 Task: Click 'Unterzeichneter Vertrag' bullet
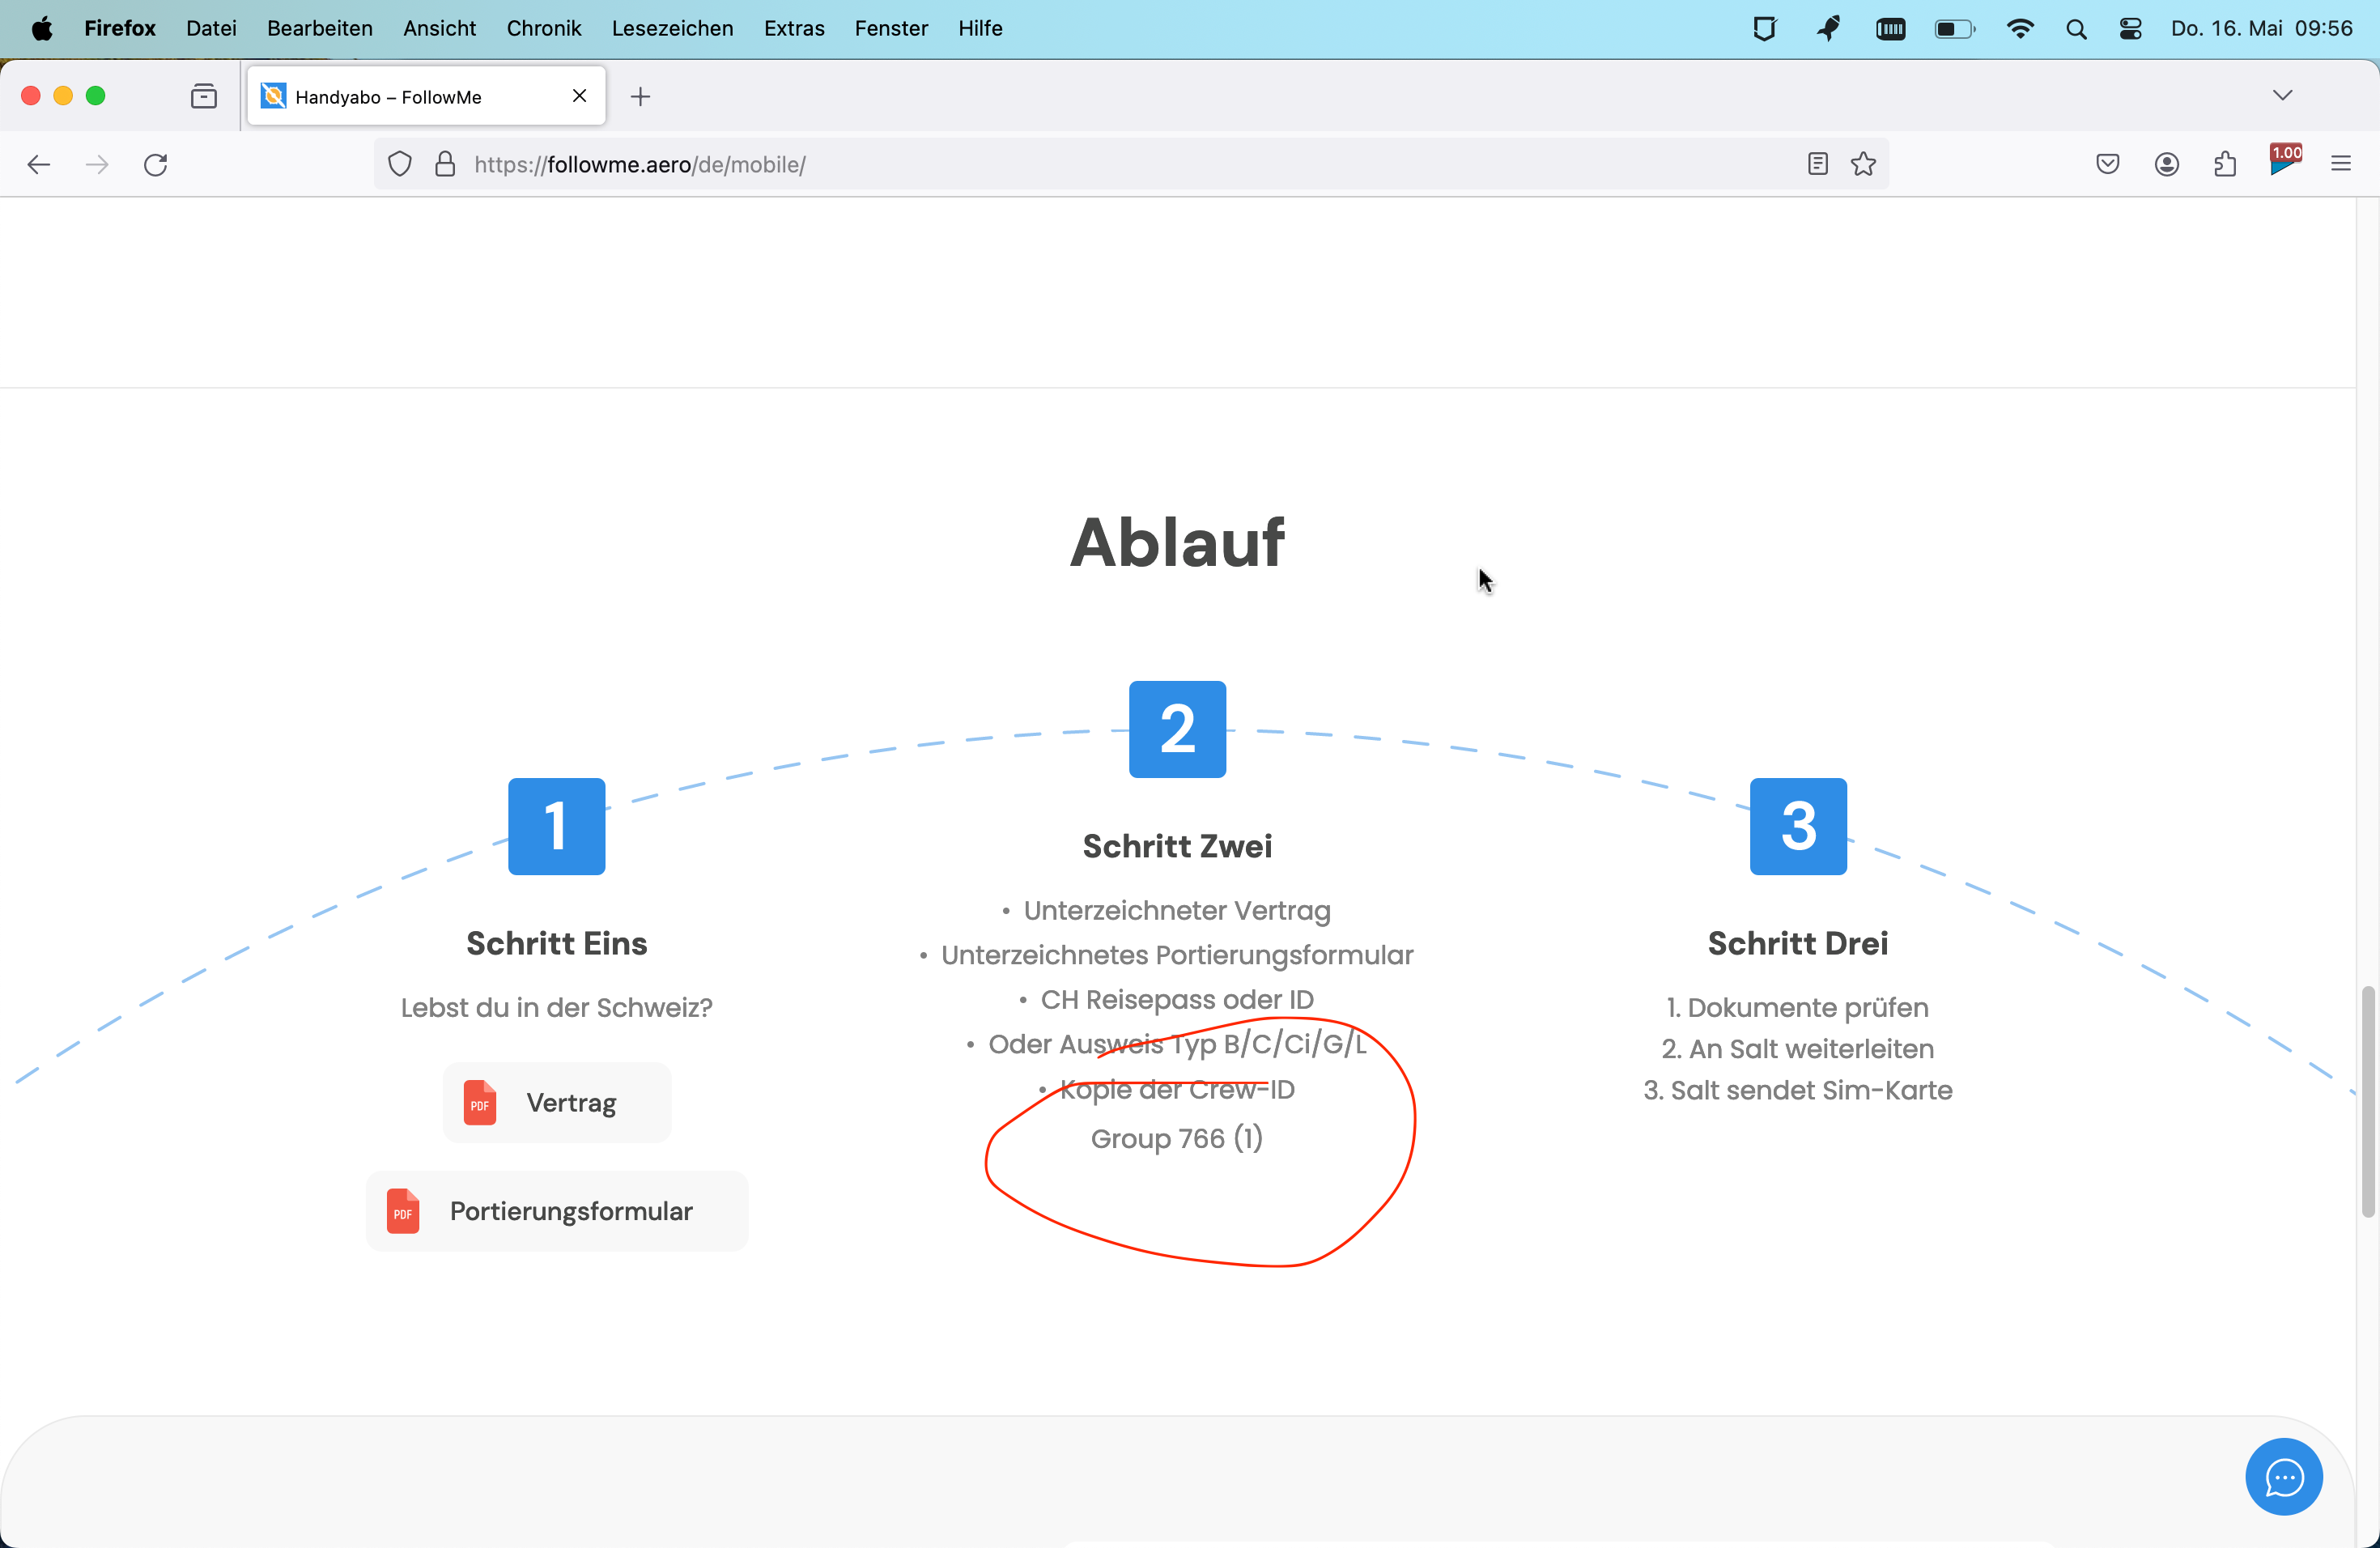pos(1177,910)
